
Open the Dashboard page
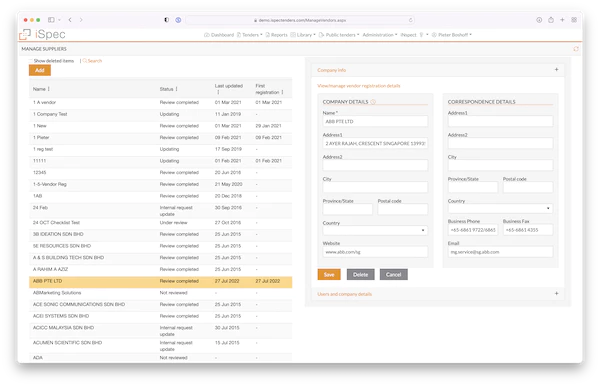pos(219,35)
